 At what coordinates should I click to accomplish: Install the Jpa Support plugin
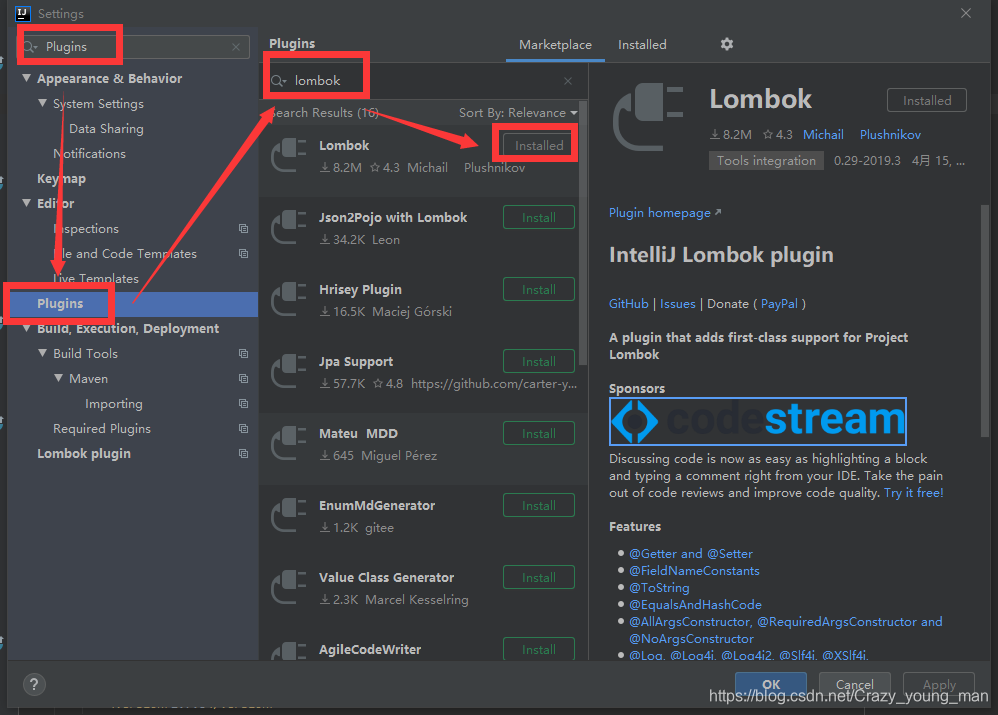click(x=538, y=362)
